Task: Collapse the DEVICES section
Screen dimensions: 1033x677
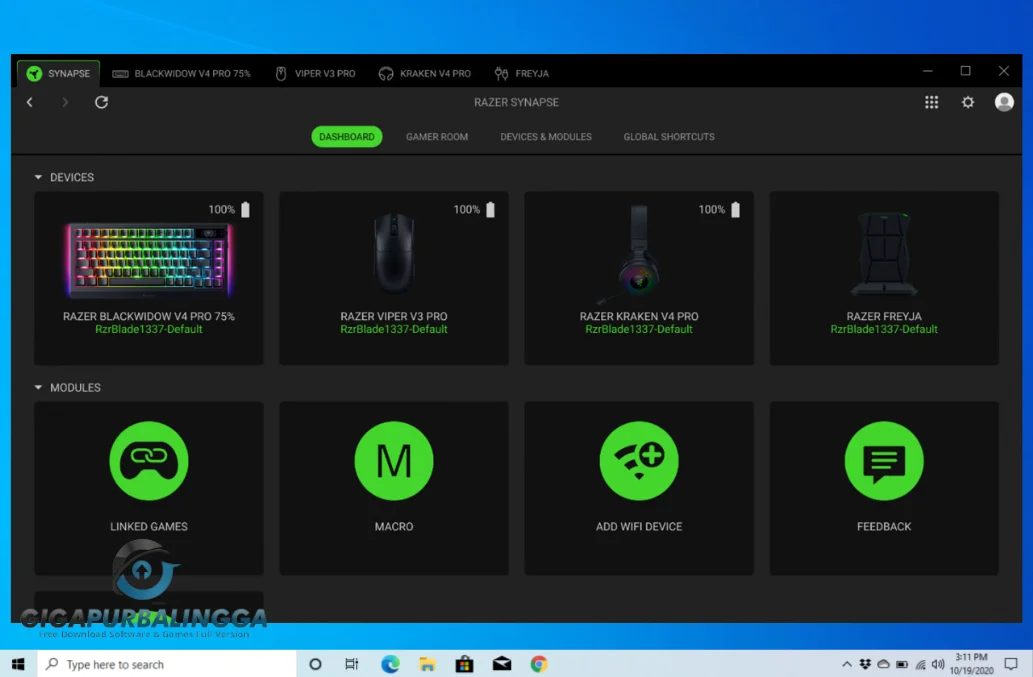Action: tap(38, 177)
